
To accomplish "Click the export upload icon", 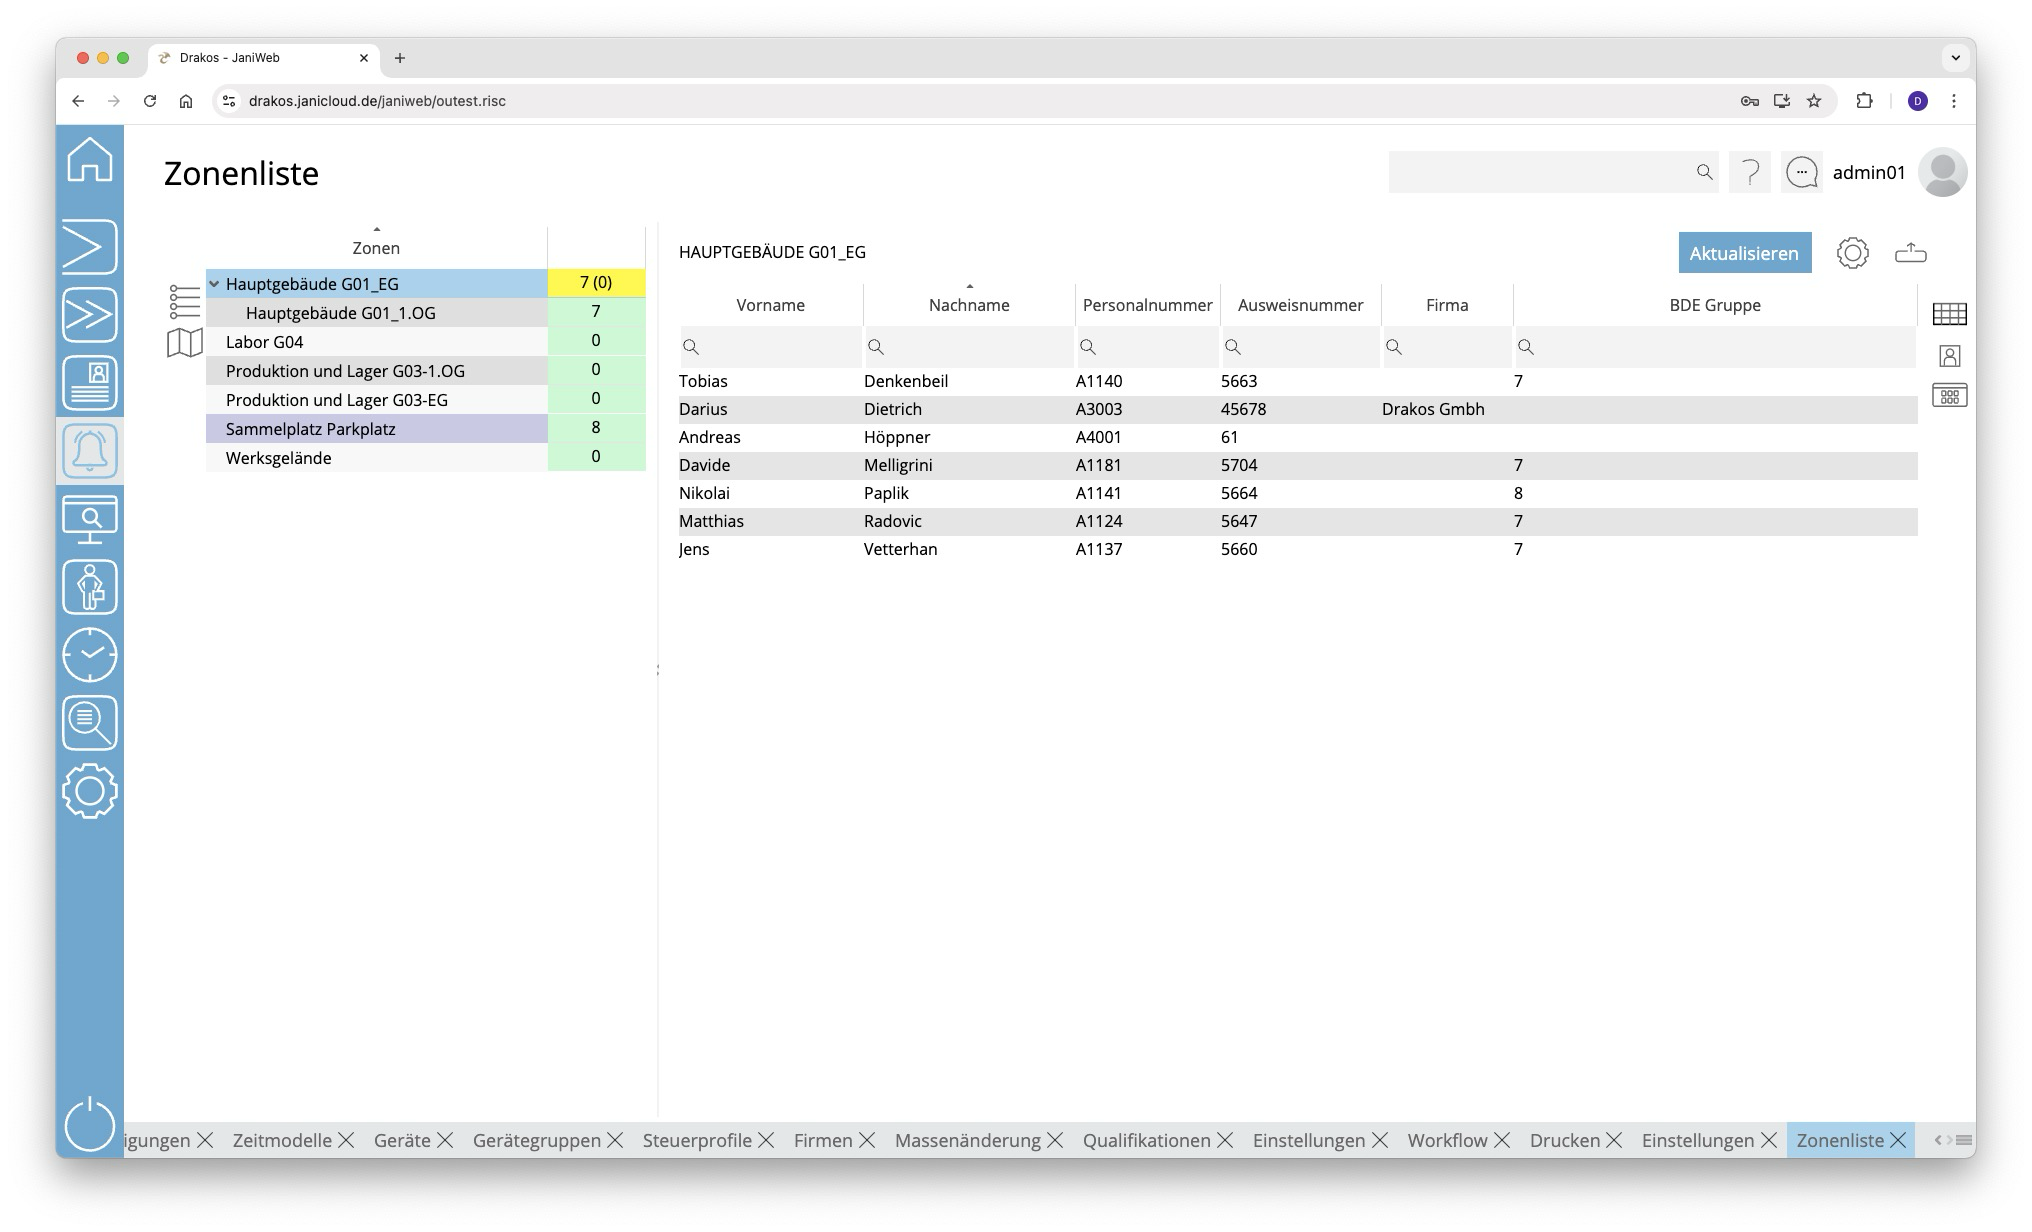I will tap(1910, 253).
